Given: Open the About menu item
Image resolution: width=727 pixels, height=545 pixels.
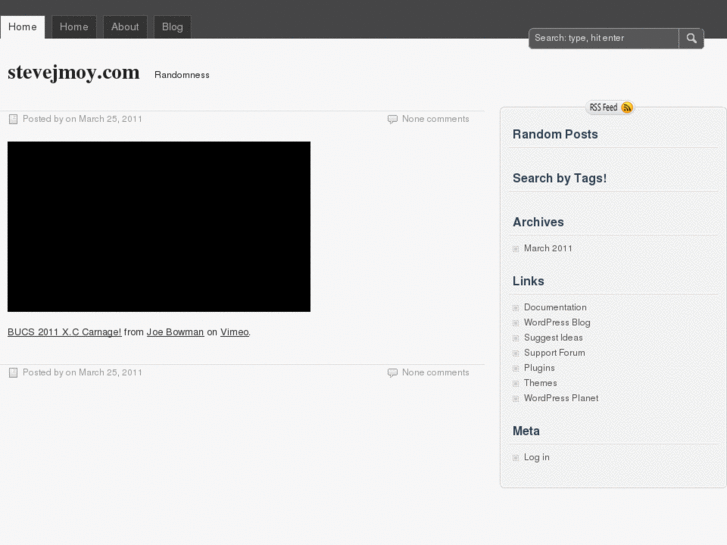Looking at the screenshot, I should [125, 27].
